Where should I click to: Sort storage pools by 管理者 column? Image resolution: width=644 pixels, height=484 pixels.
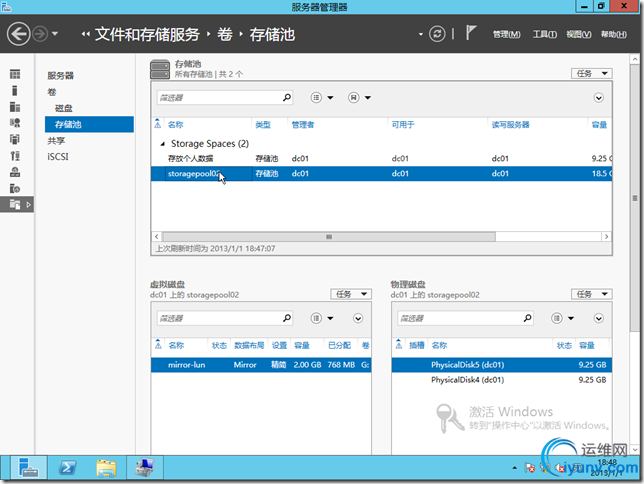click(303, 125)
